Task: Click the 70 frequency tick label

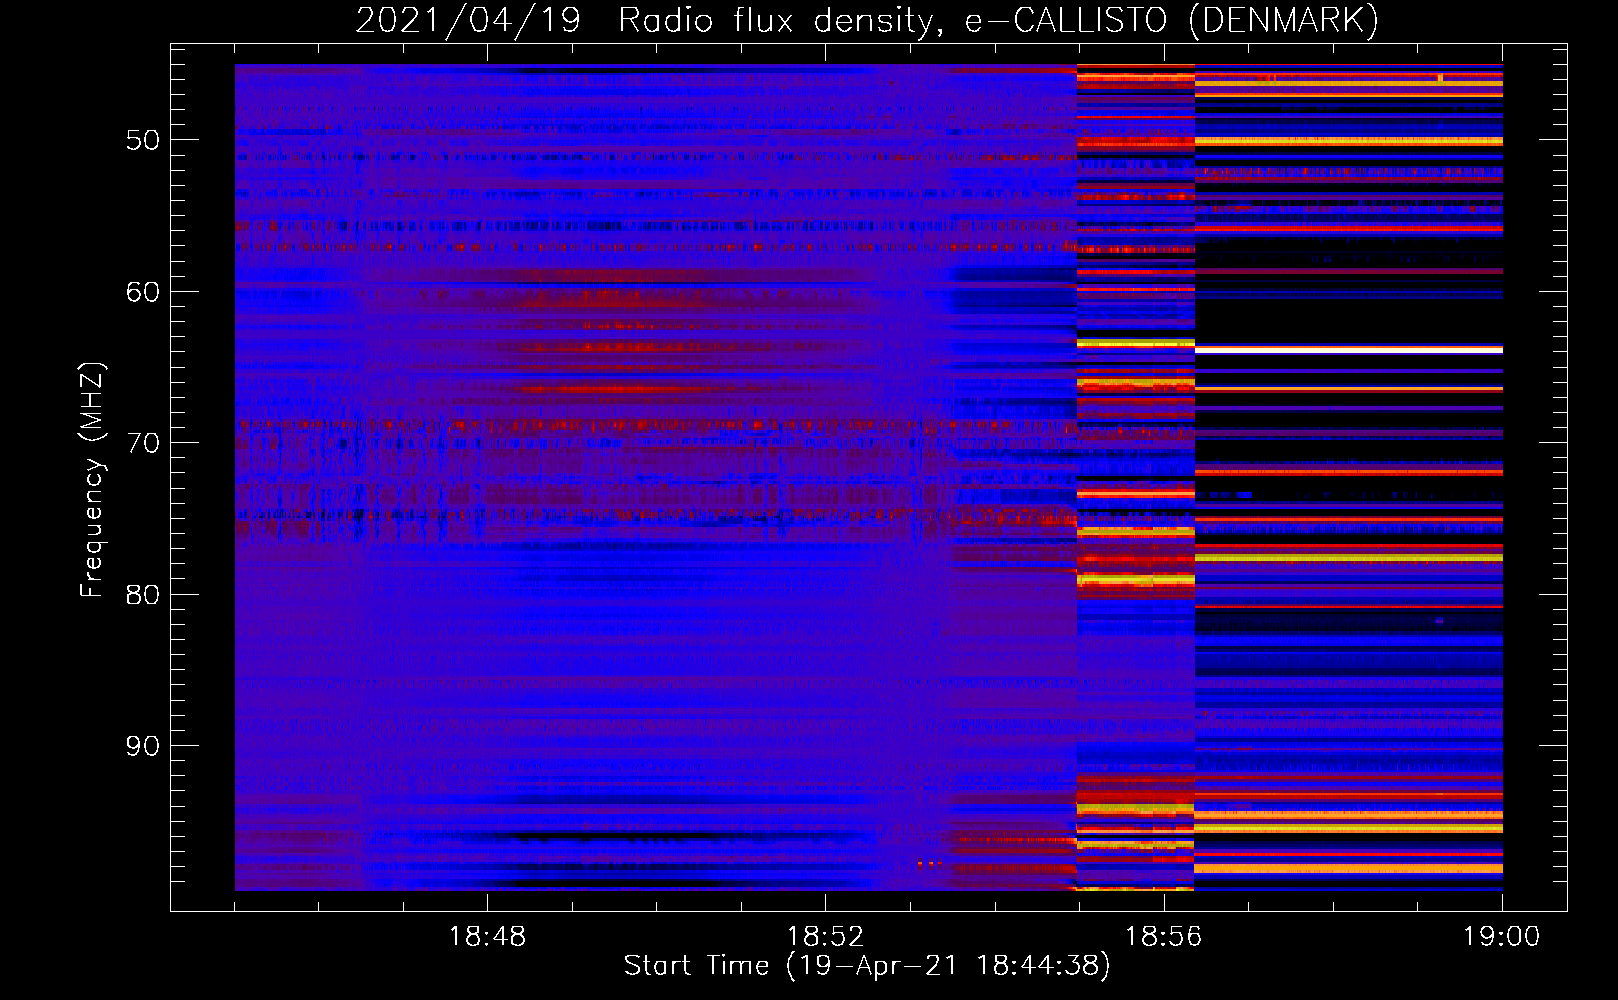Action: pos(142,443)
